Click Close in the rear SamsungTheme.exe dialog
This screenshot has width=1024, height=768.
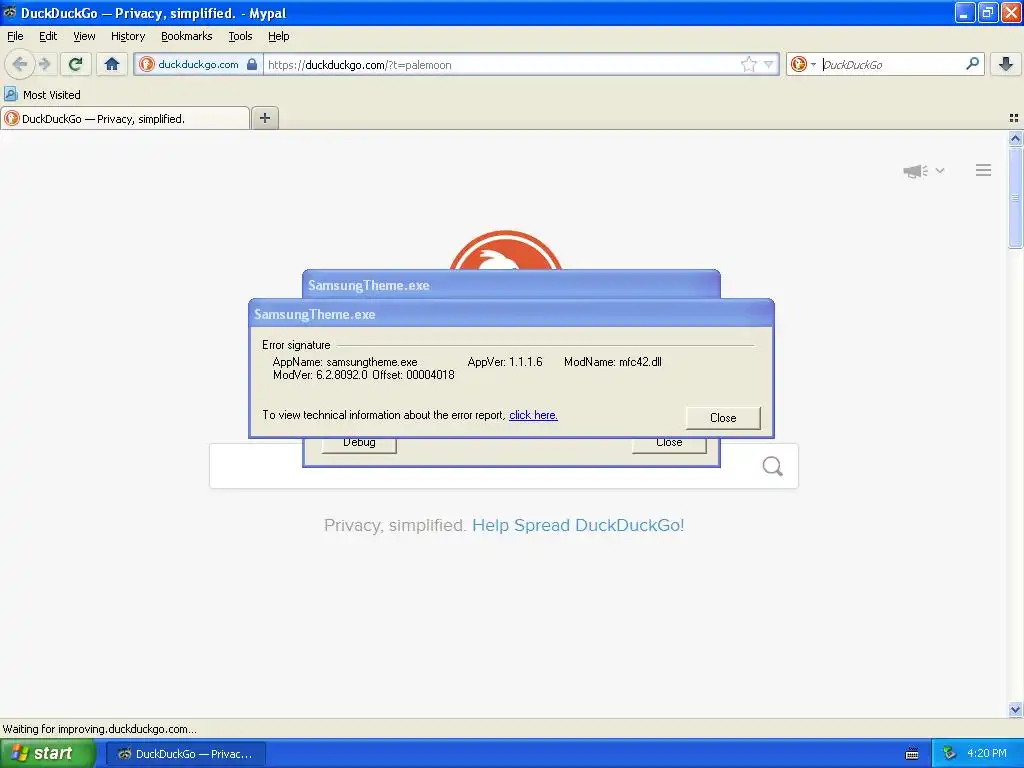click(x=669, y=444)
